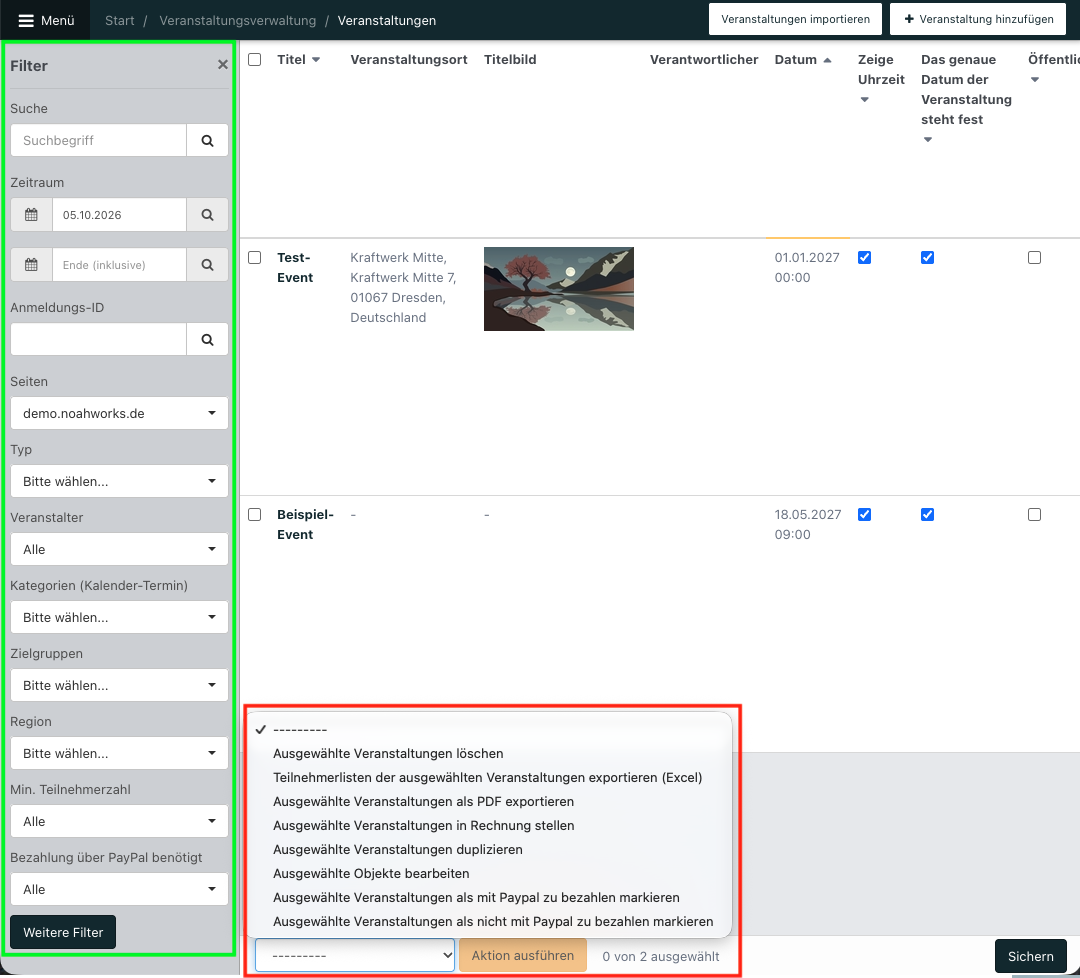Close the Filter panel with the X
The image size is (1080, 978).
click(x=222, y=65)
